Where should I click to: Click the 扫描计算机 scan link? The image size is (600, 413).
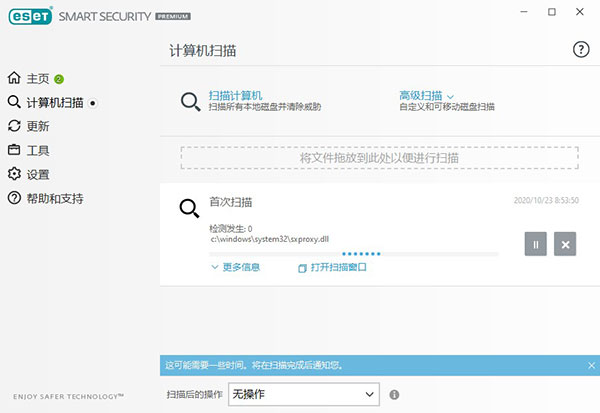click(235, 95)
